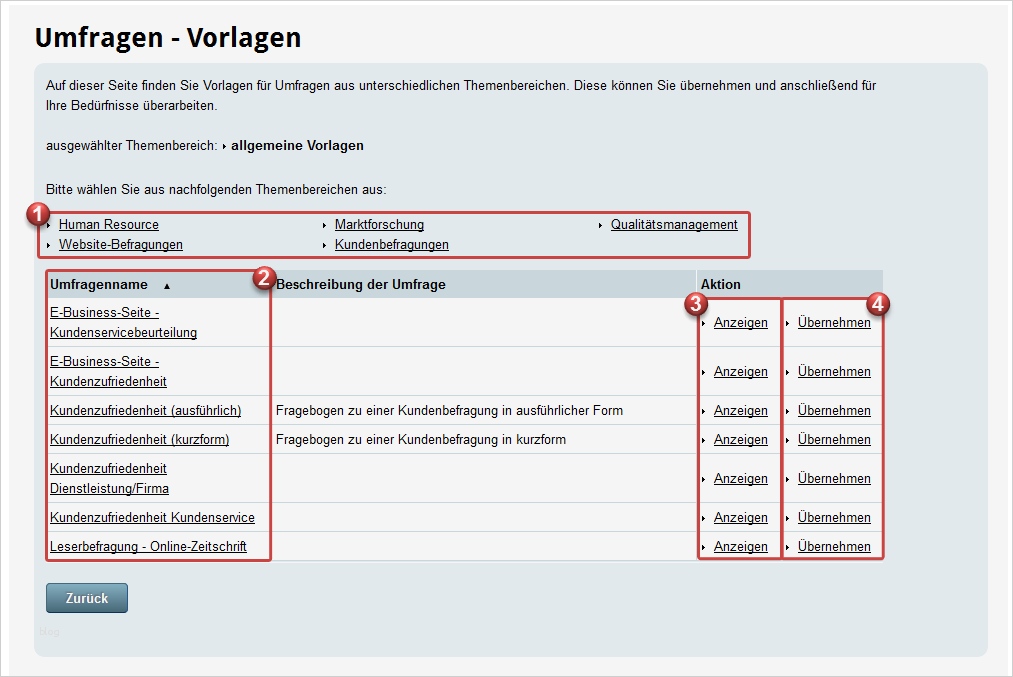Click badge 4 above the Übernehmen column
This screenshot has width=1013, height=677.
tap(879, 303)
